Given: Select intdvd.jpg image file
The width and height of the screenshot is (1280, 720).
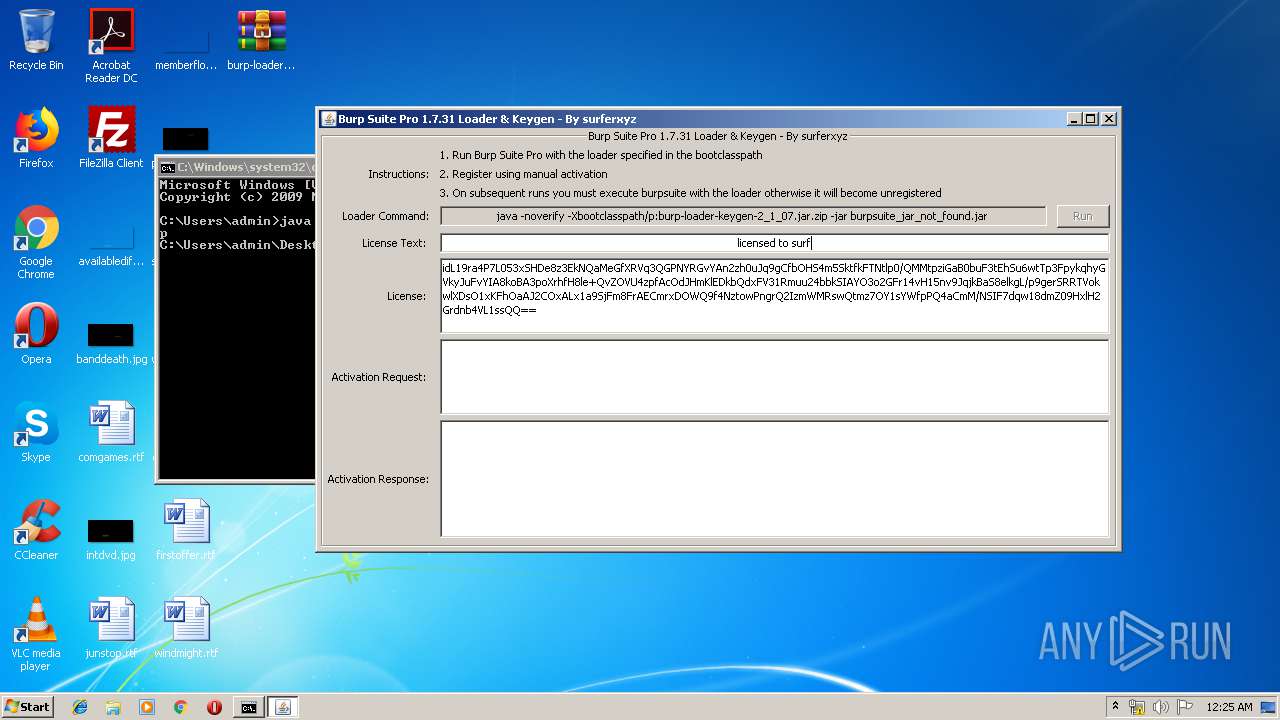Looking at the screenshot, I should click(x=111, y=536).
